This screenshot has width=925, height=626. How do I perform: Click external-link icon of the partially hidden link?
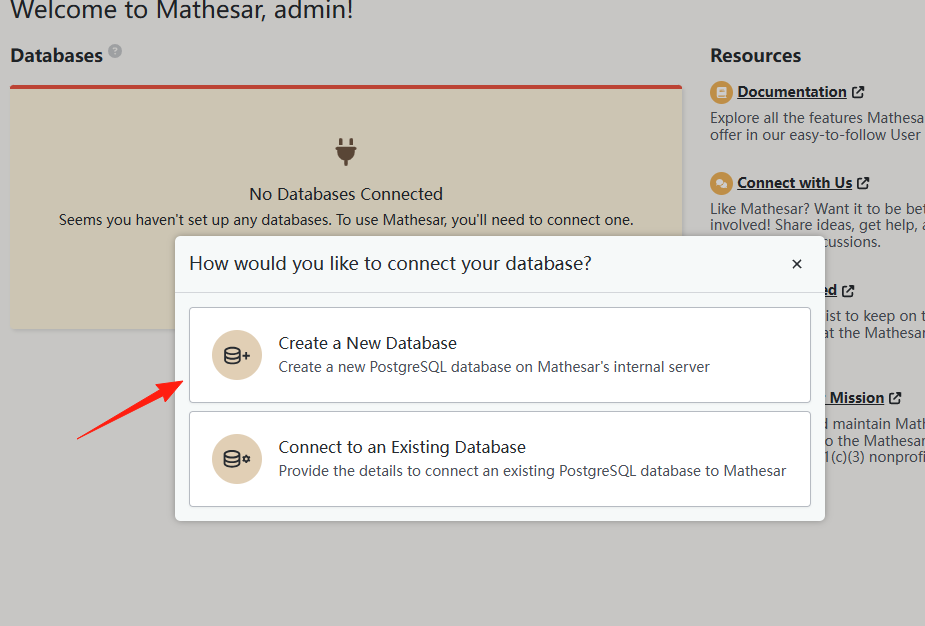tap(848, 291)
